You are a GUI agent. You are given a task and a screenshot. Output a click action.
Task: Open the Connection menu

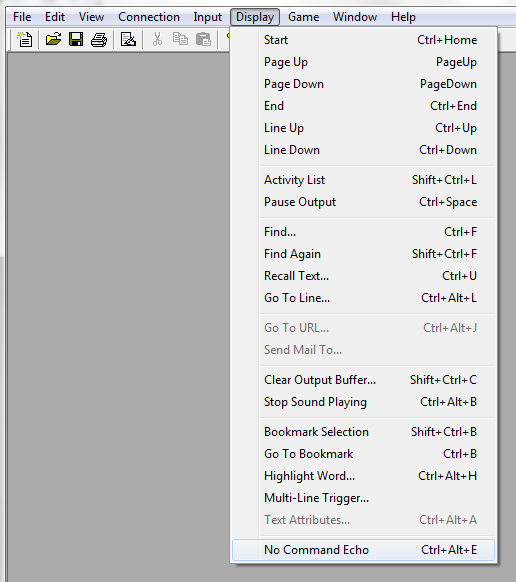[x=149, y=17]
